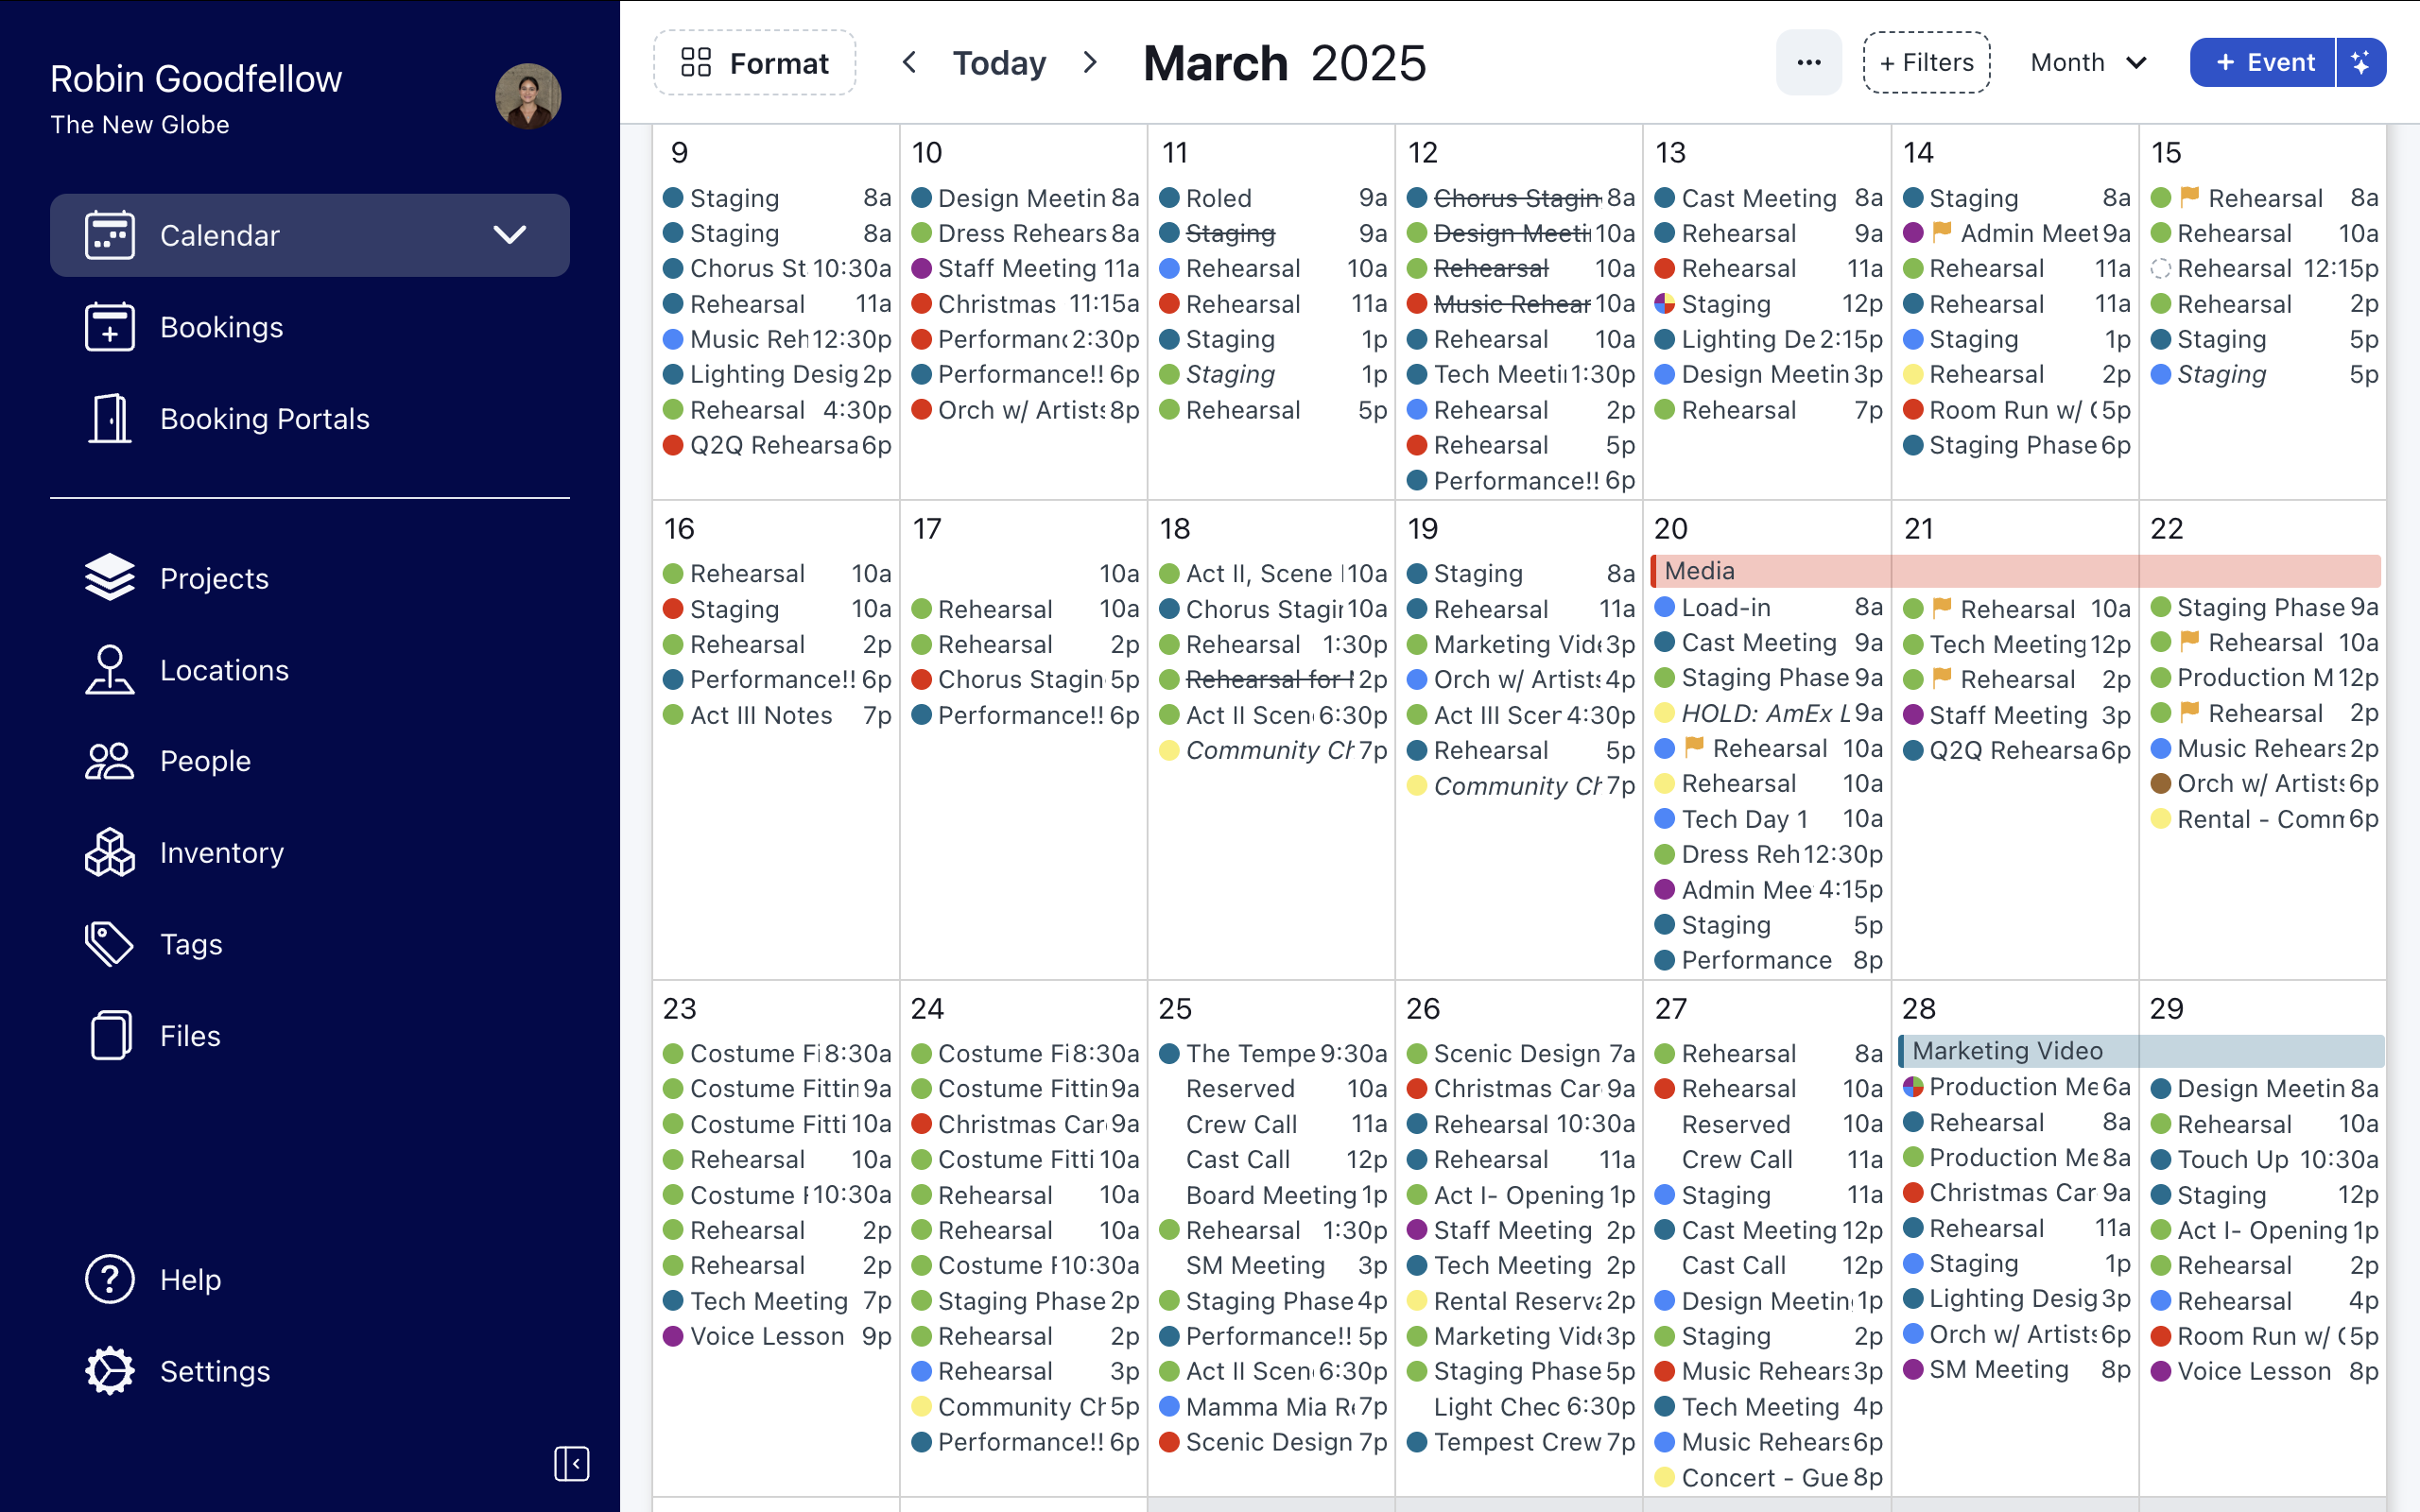This screenshot has height=1512, width=2420.
Task: Click the Help question mark icon
Action: click(110, 1279)
